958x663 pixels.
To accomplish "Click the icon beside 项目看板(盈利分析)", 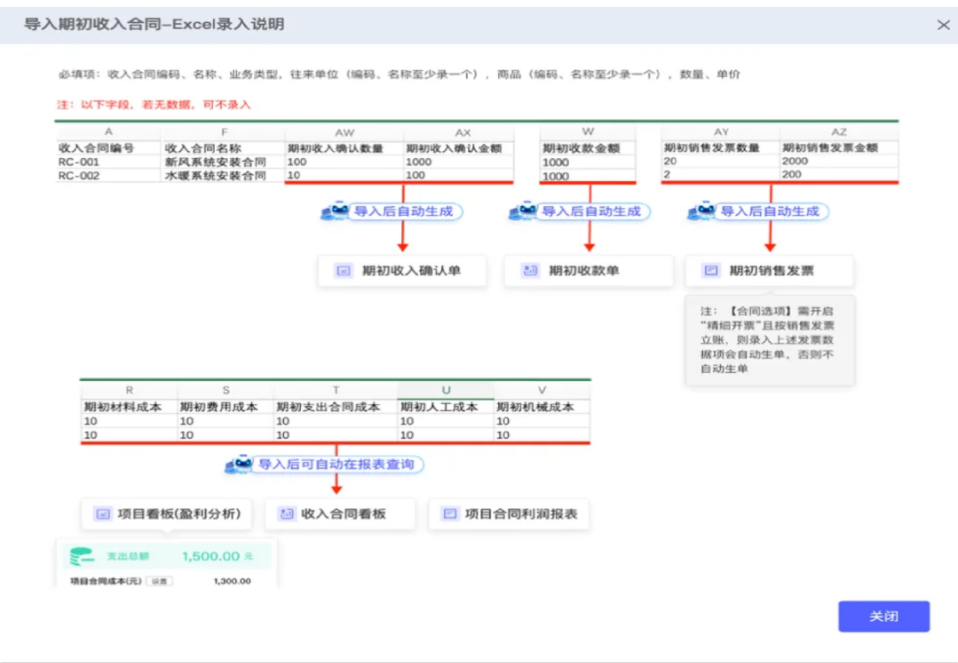I will 103,514.
